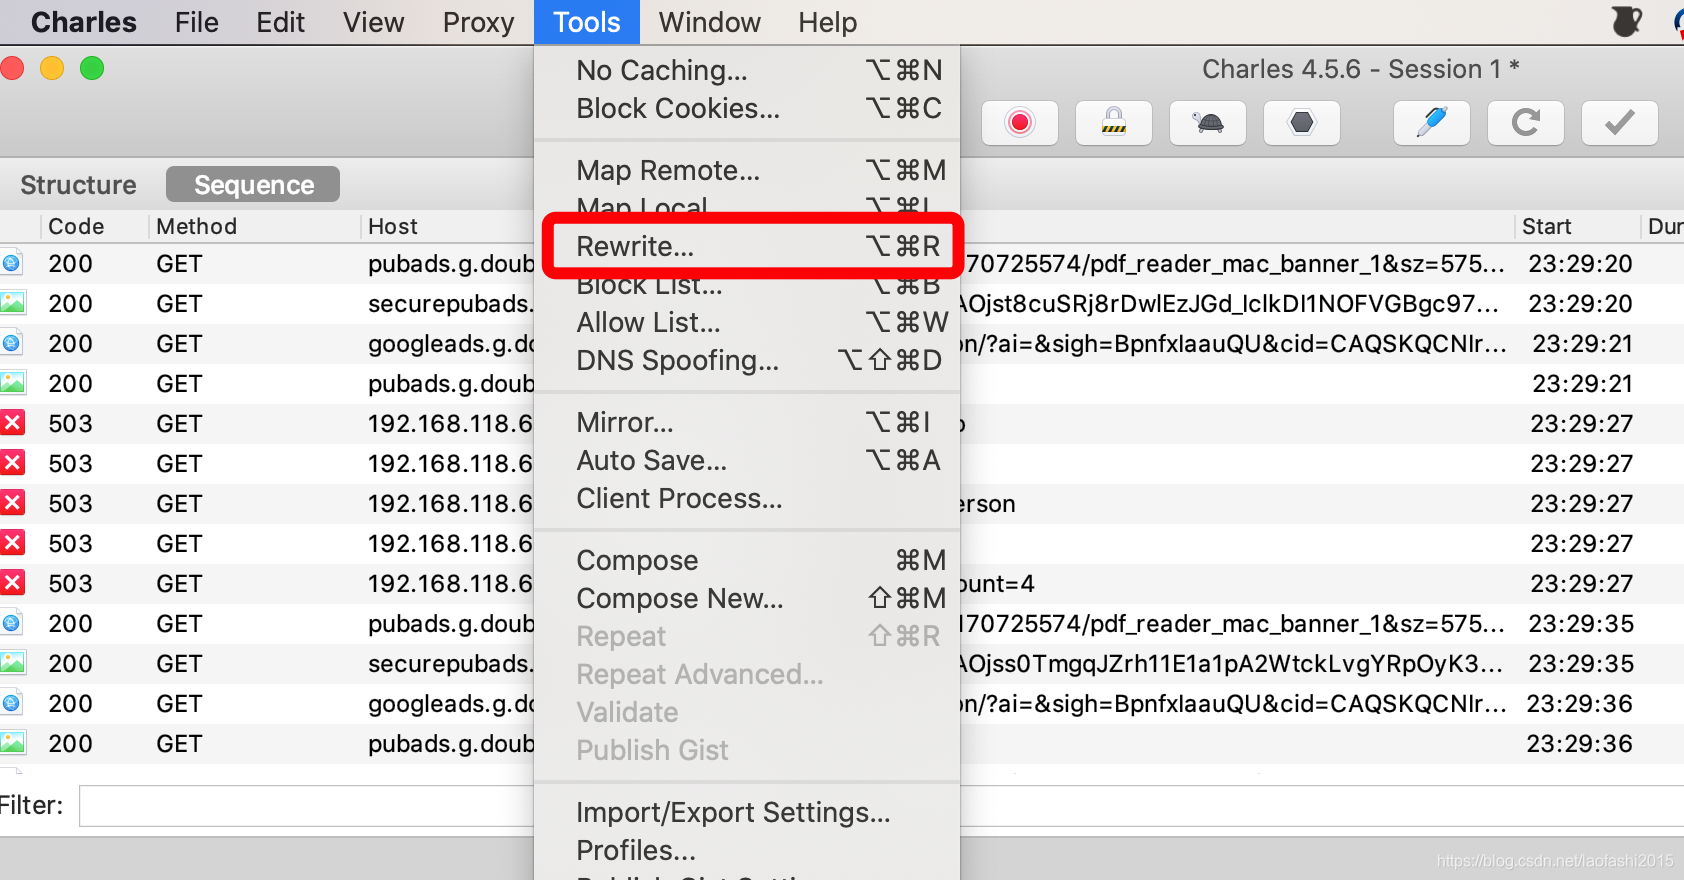Switch to the Structure tab
This screenshot has width=1684, height=880.
78,185
